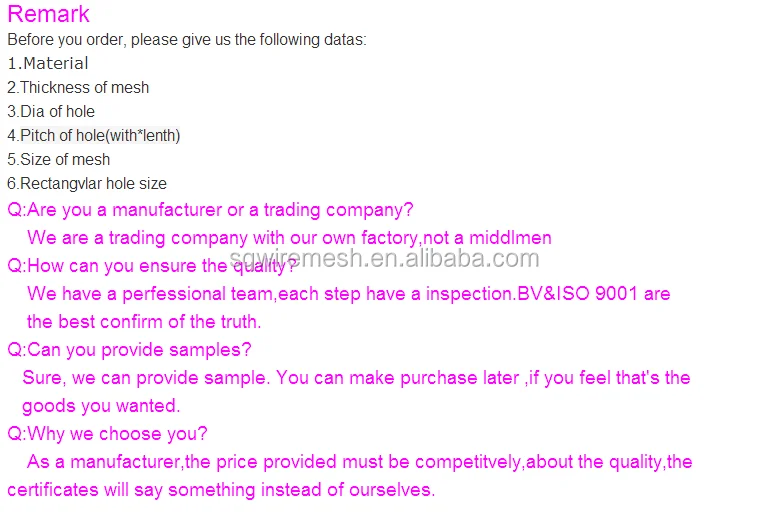Select the "2.Thickness of mesh" item

78,87
